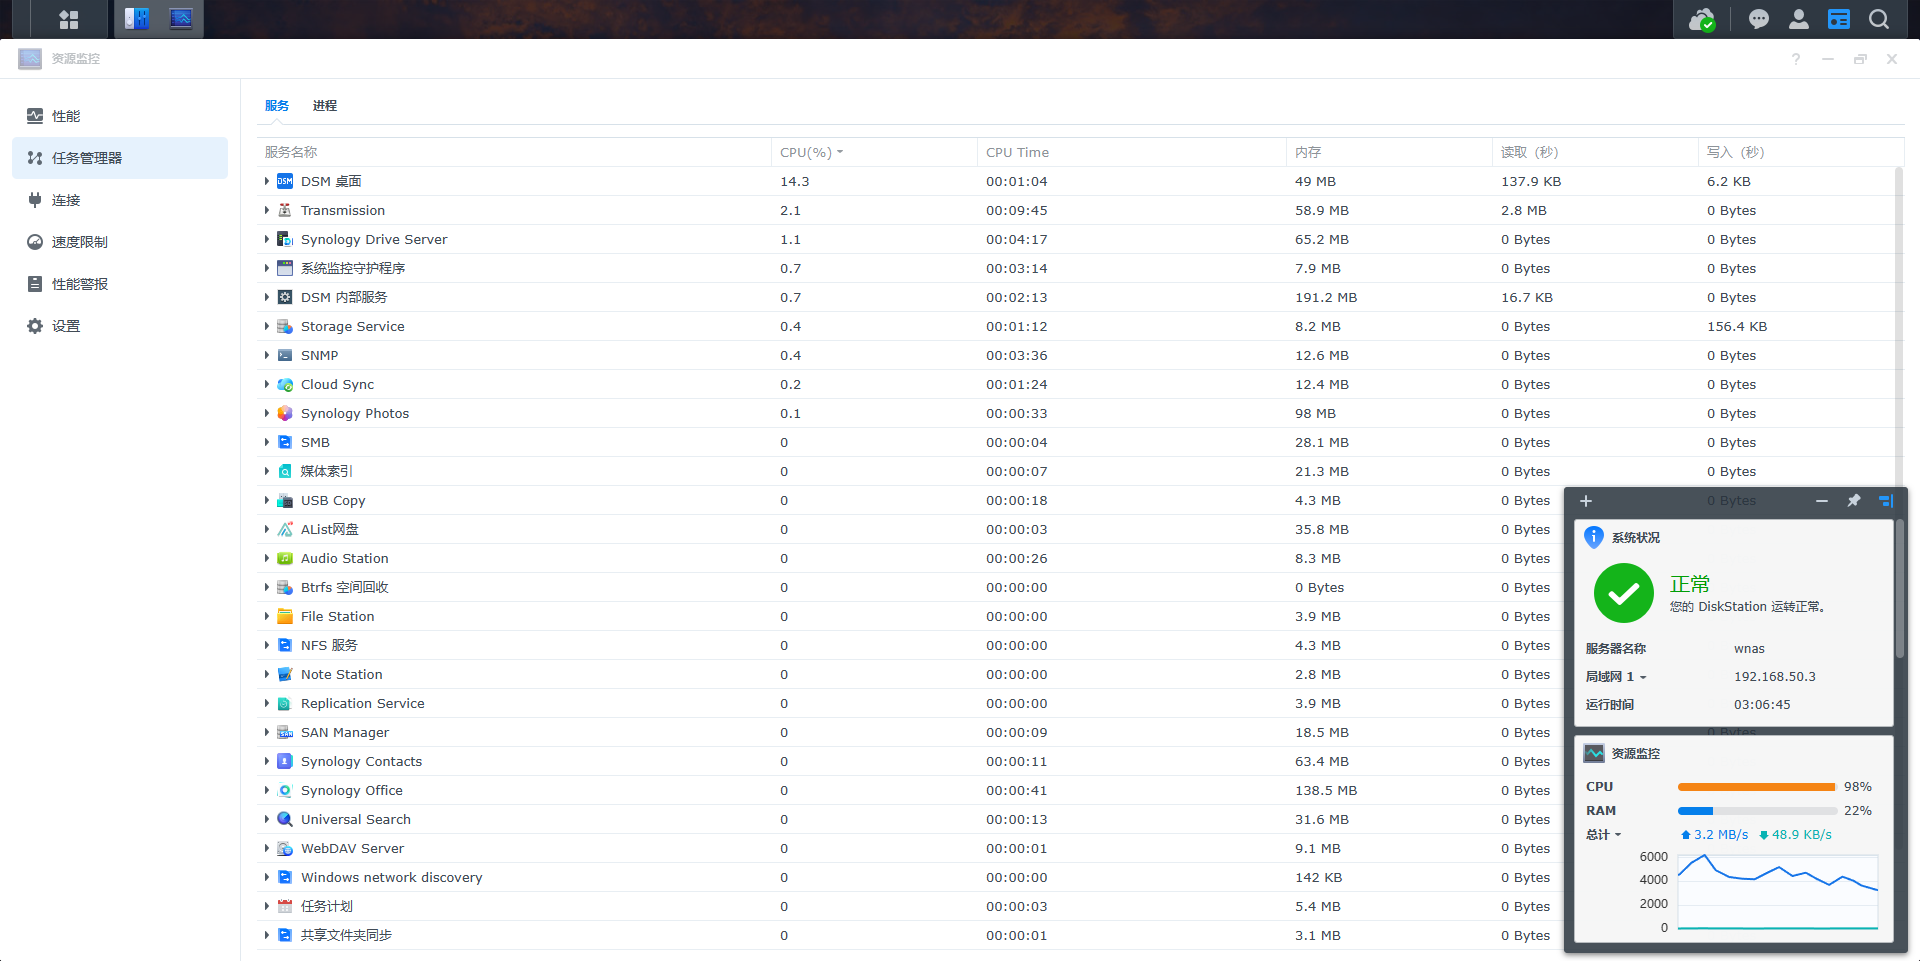Click the CPU usage bar in widget
The image size is (1920, 961).
pos(1756,787)
